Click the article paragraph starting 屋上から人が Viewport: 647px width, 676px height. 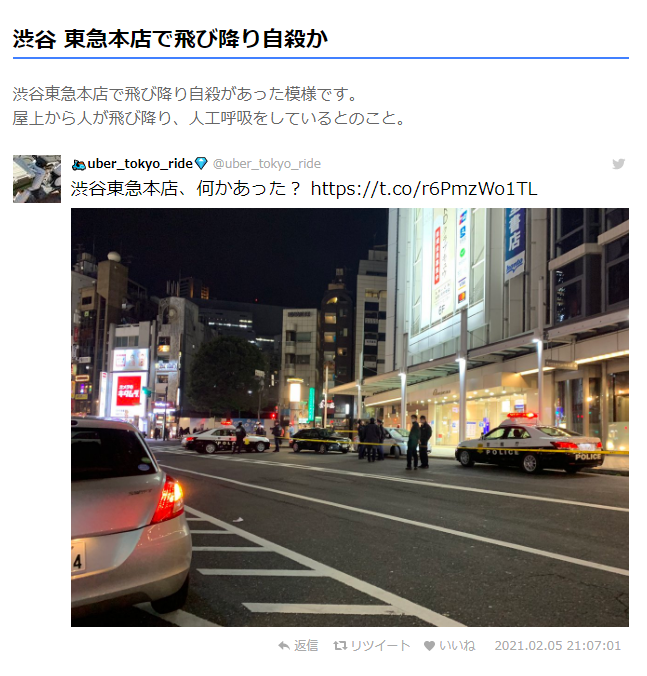(209, 118)
